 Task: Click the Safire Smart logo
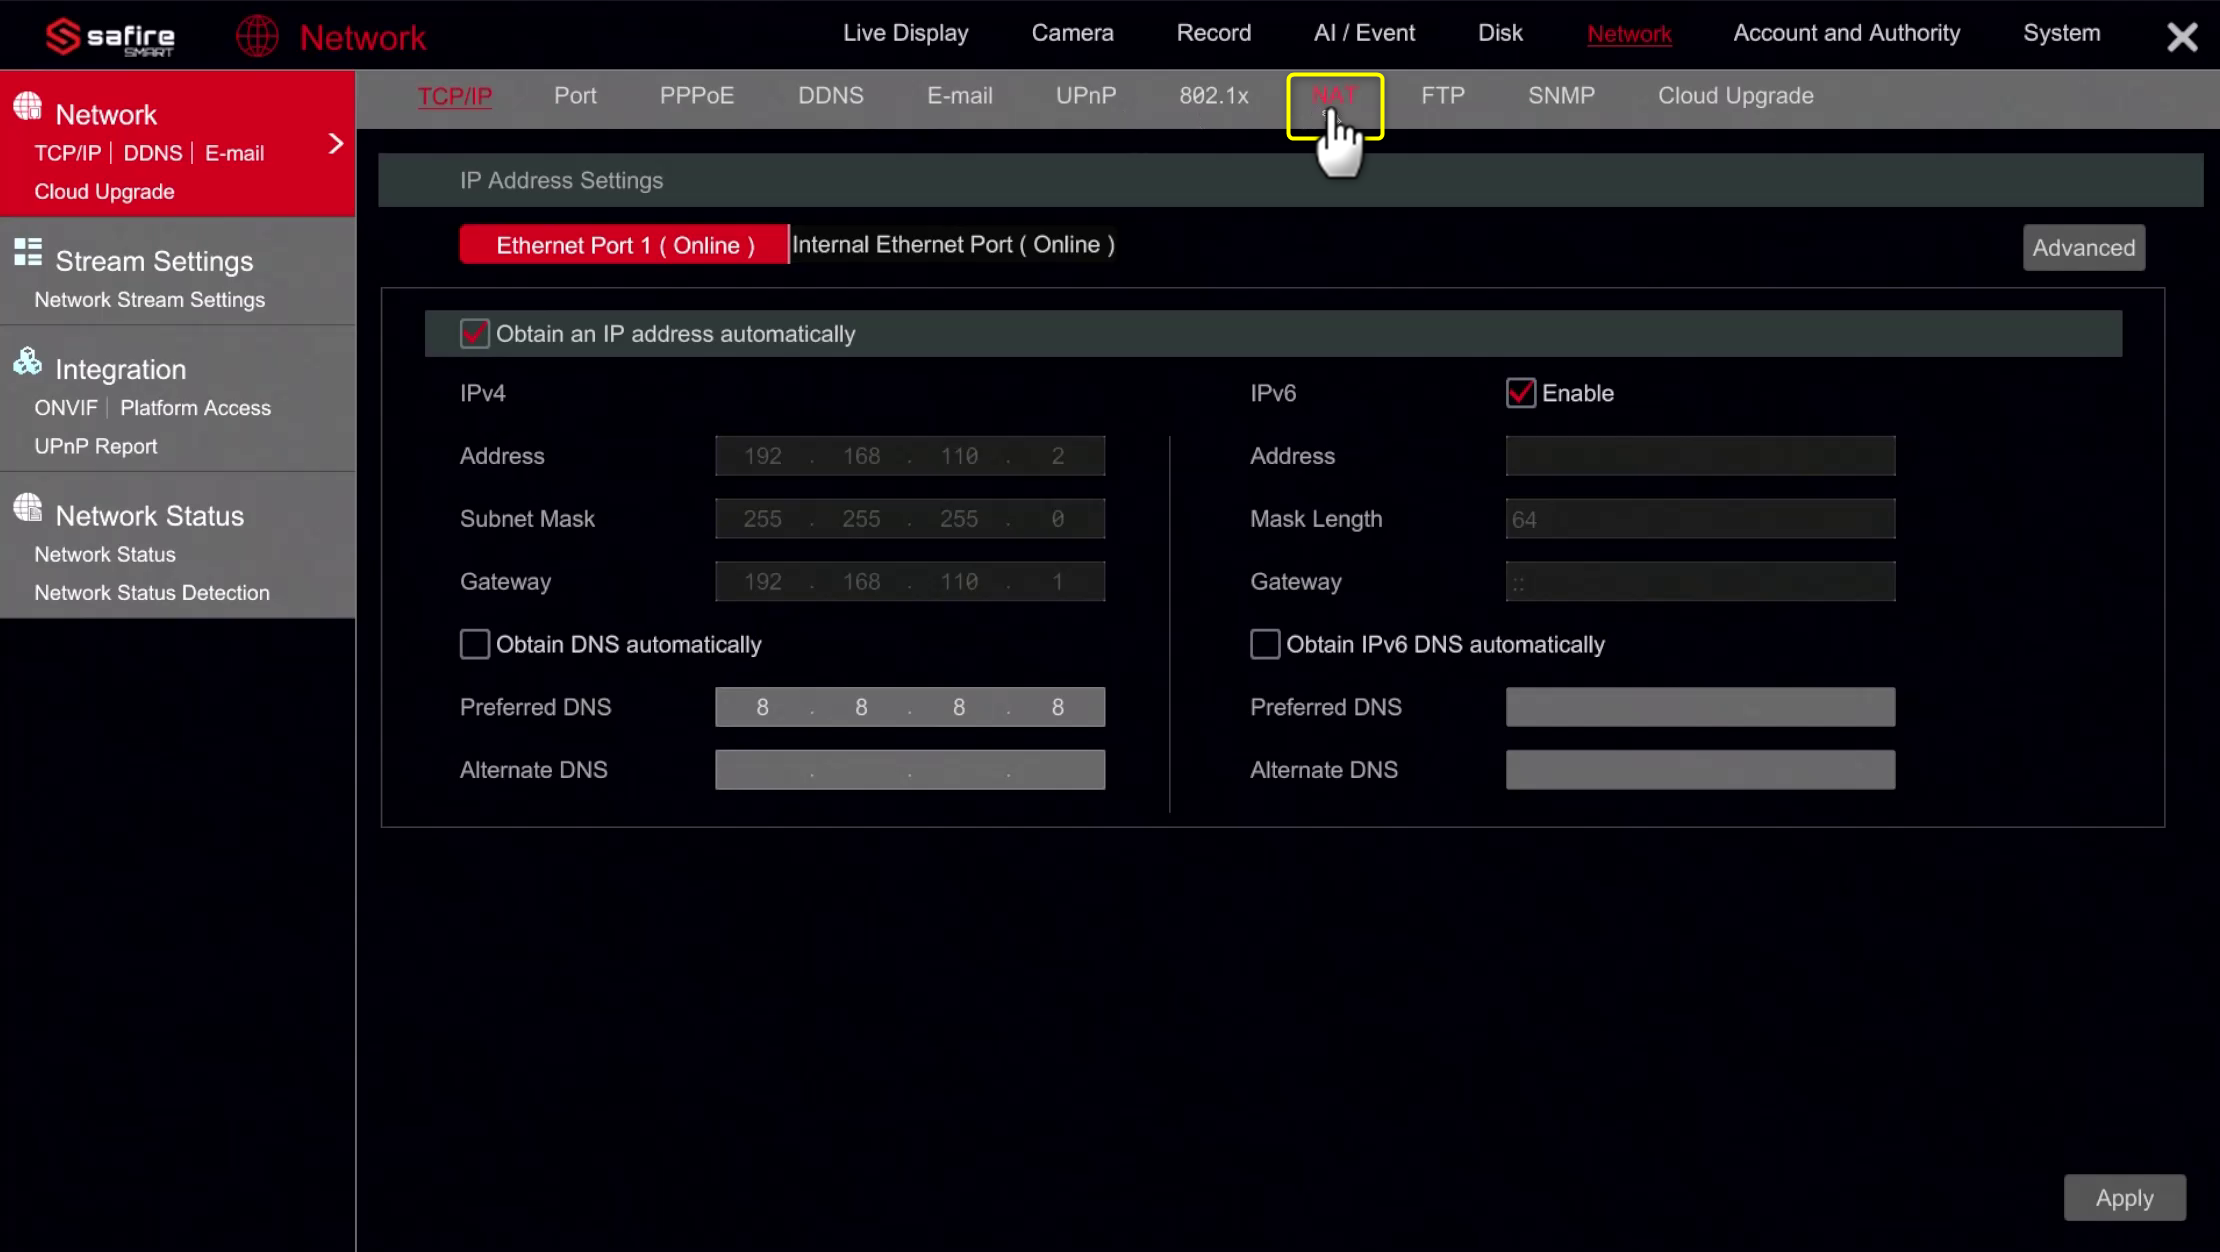pos(110,38)
